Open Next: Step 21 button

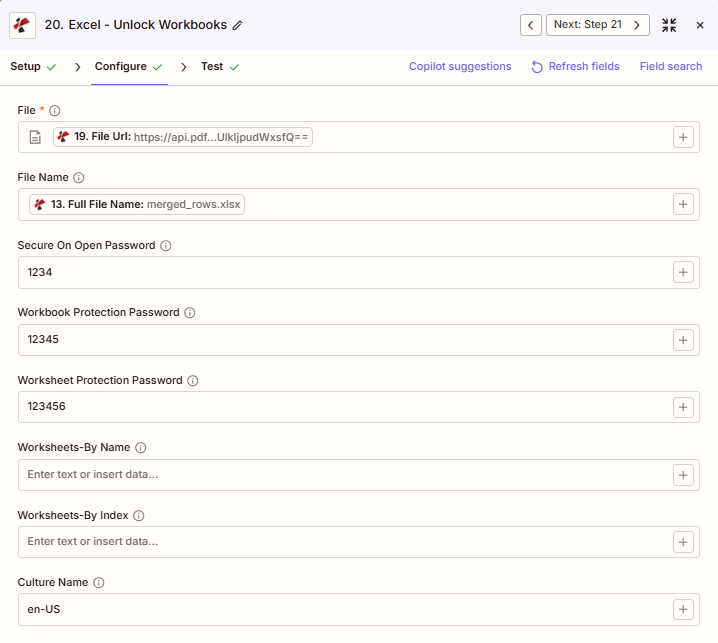tap(598, 25)
